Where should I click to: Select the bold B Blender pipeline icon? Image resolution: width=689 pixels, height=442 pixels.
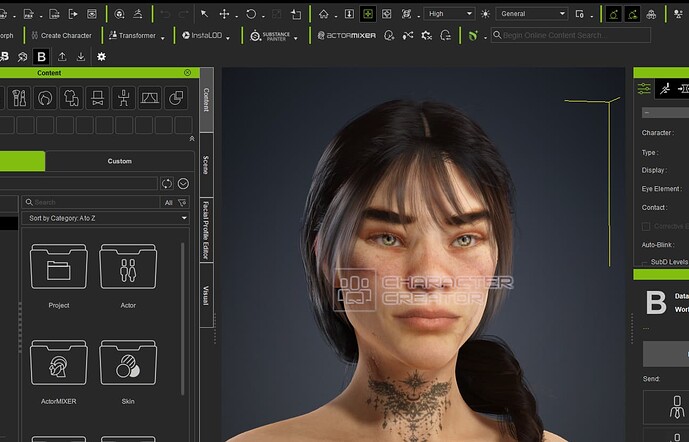[x=41, y=57]
